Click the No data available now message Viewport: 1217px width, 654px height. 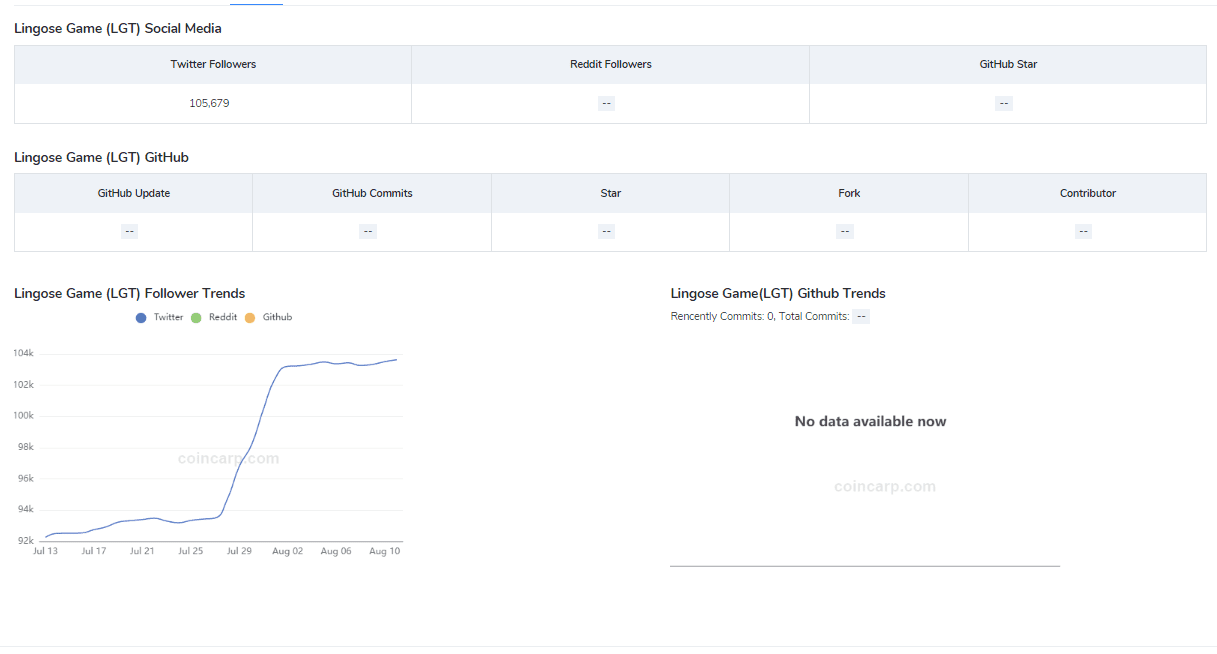click(870, 421)
